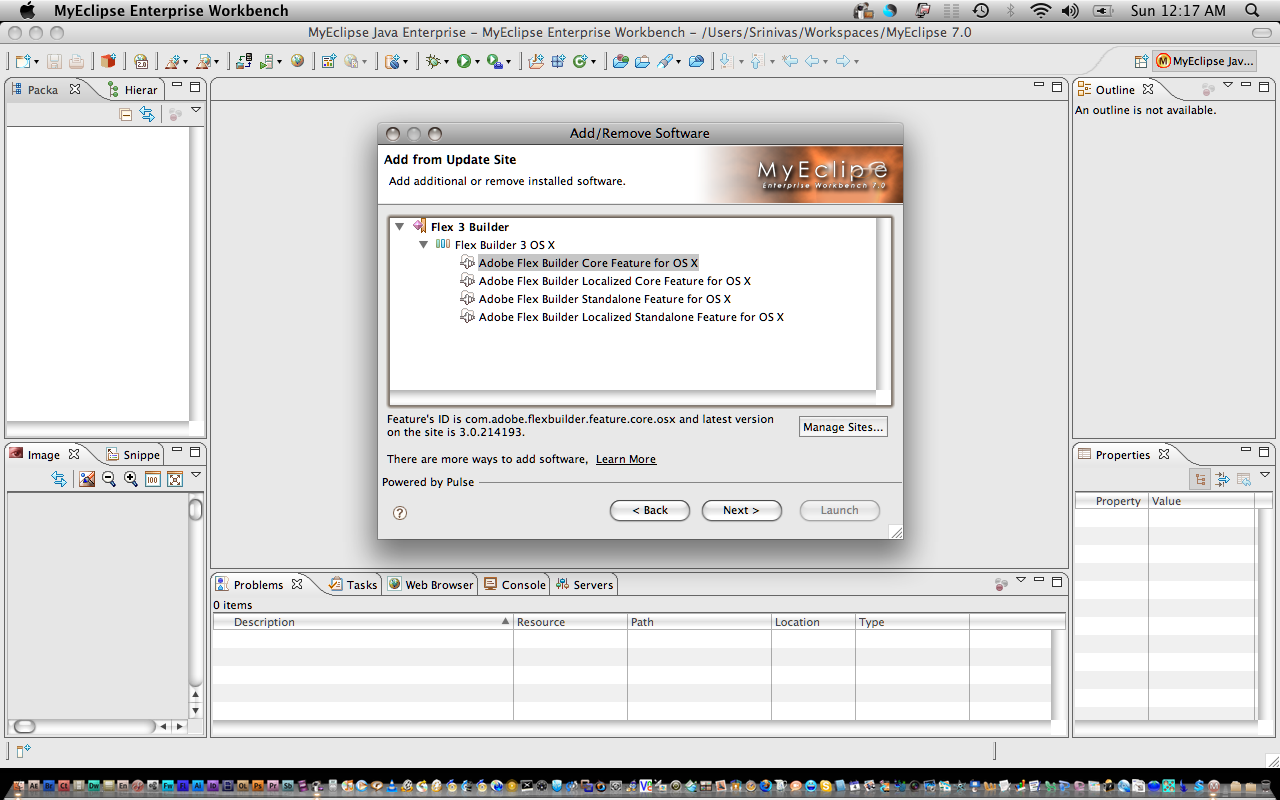
Task: Open the New file icon dropdown arrow
Action: (36, 62)
